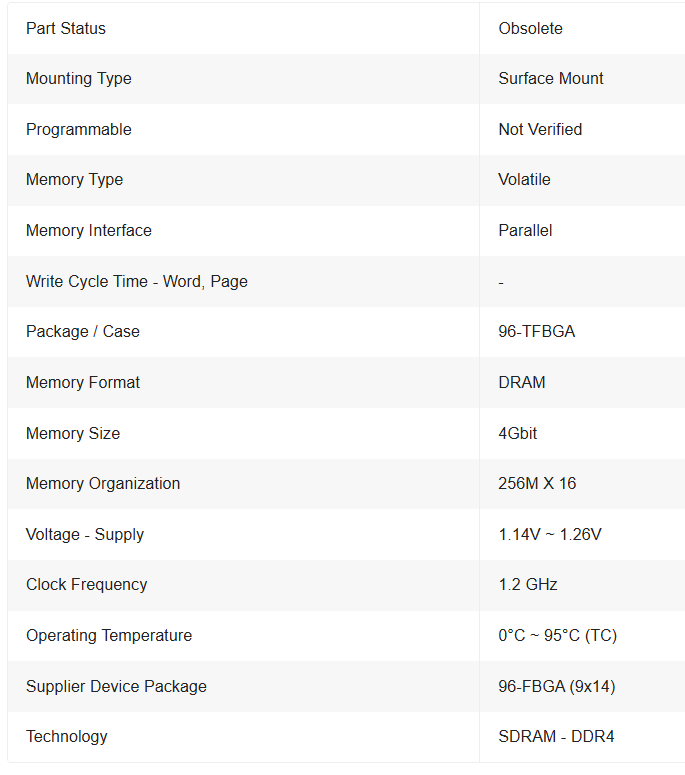Select the Parallel interface value
The height and width of the screenshot is (775, 685).
click(525, 230)
